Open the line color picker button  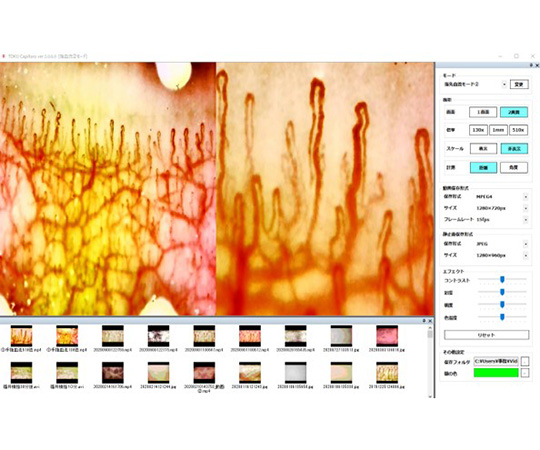pos(525,373)
